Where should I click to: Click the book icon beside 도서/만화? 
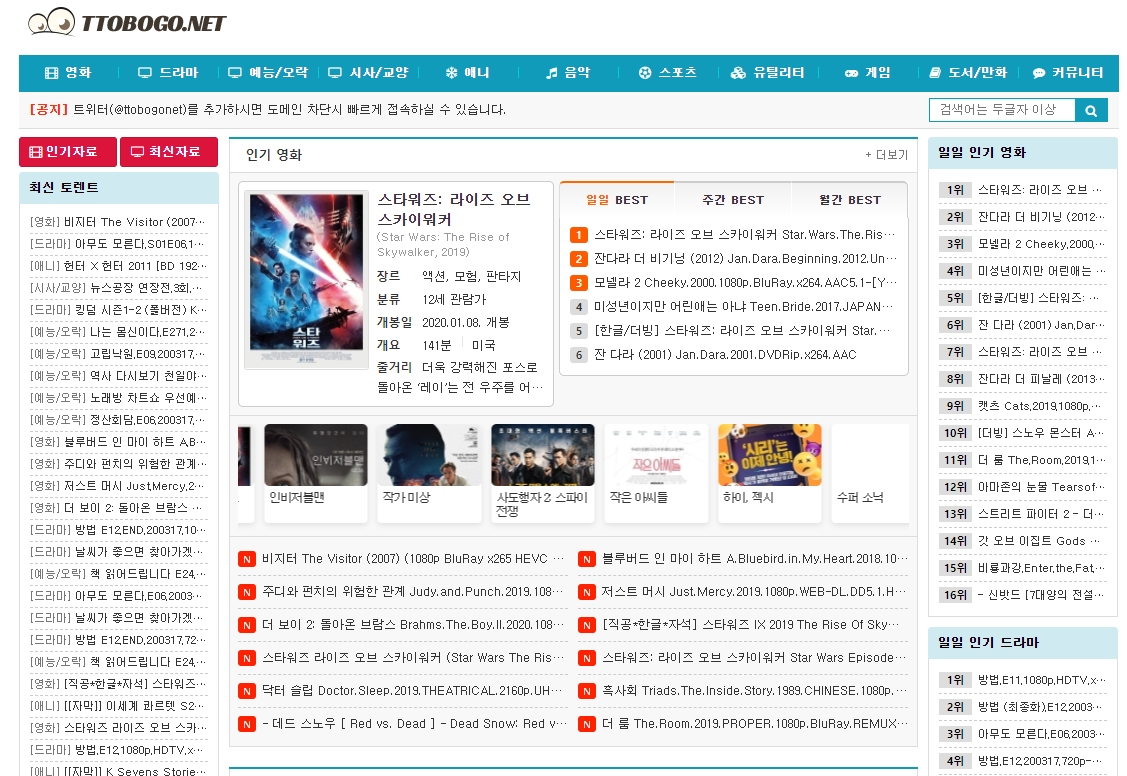point(935,73)
